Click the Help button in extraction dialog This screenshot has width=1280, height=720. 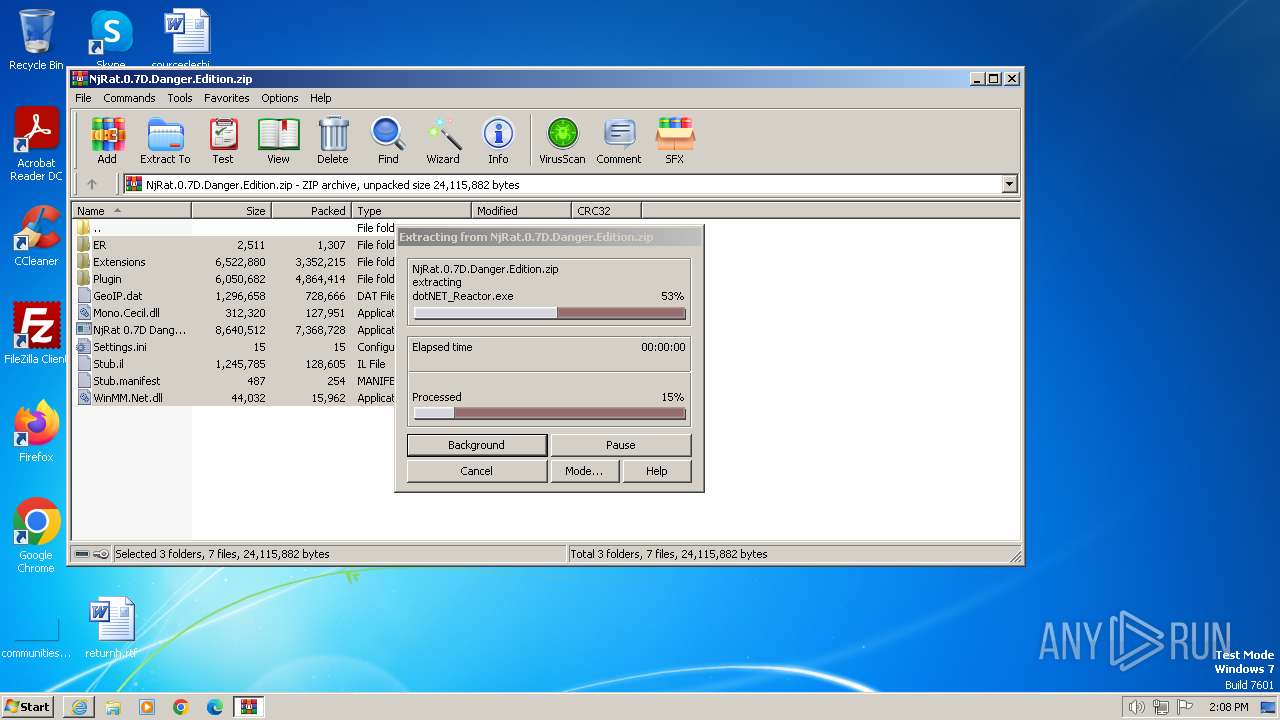point(657,471)
